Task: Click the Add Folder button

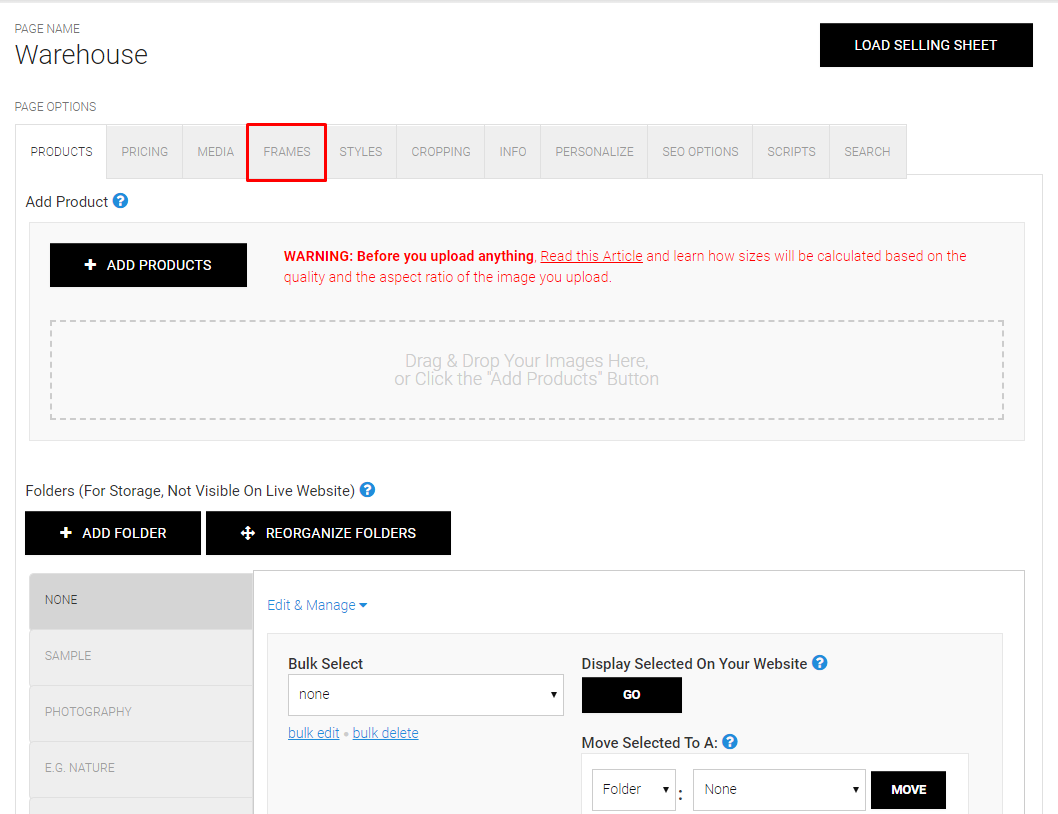Action: [x=113, y=533]
